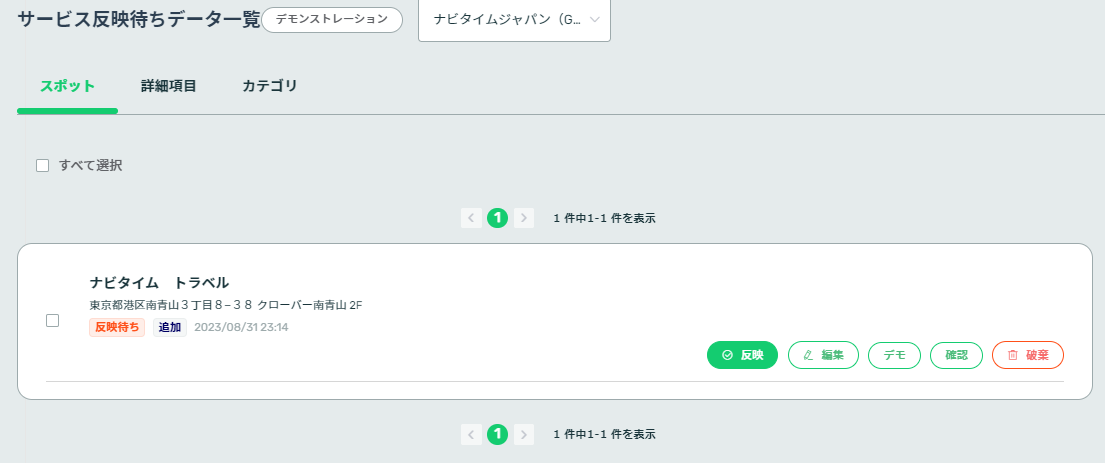The image size is (1105, 463).
Task: Open the ナビタイム トラベル spot title
Action: coord(159,283)
